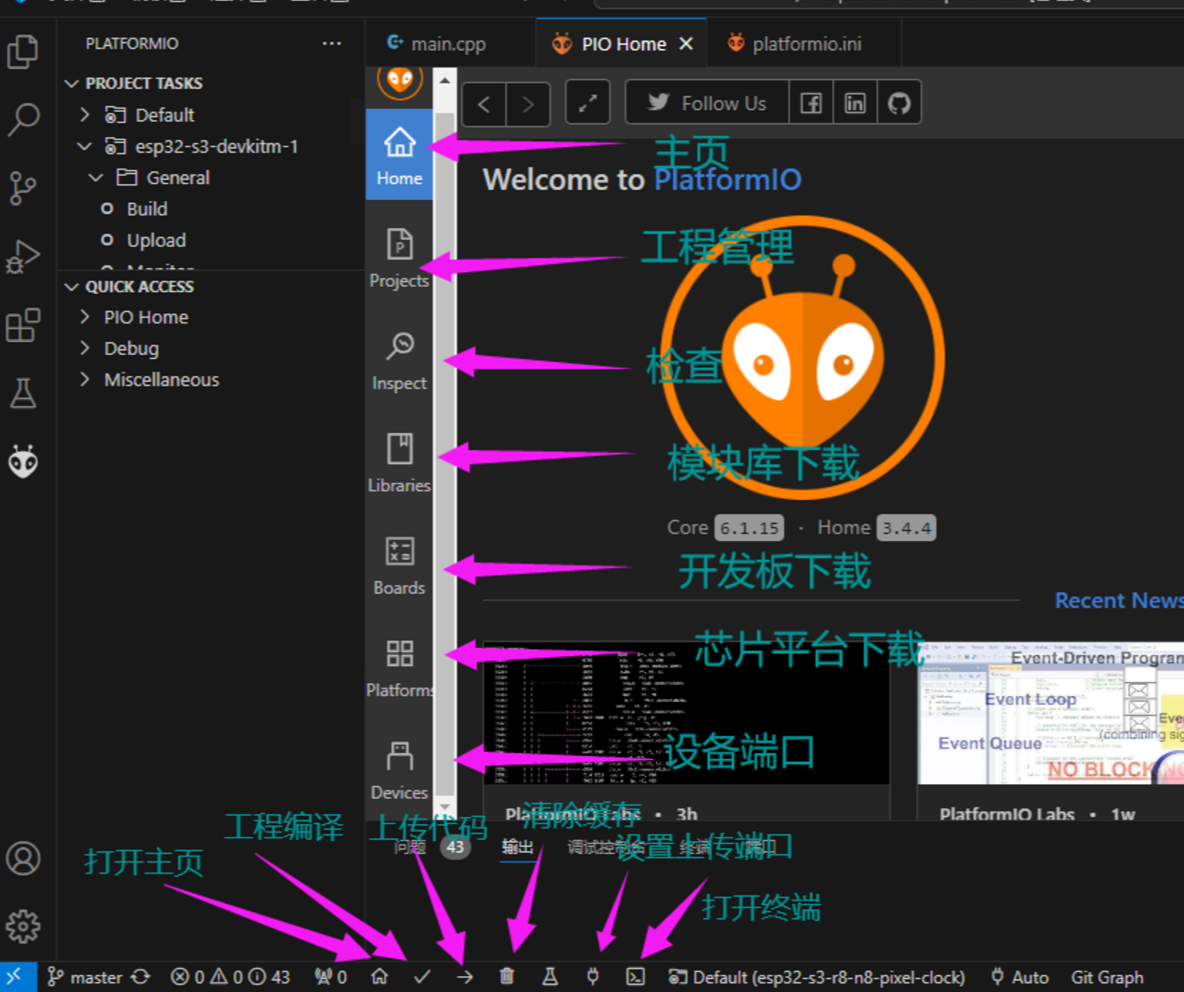The width and height of the screenshot is (1184, 992).
Task: Run the Upload project task
Action: (x=156, y=240)
